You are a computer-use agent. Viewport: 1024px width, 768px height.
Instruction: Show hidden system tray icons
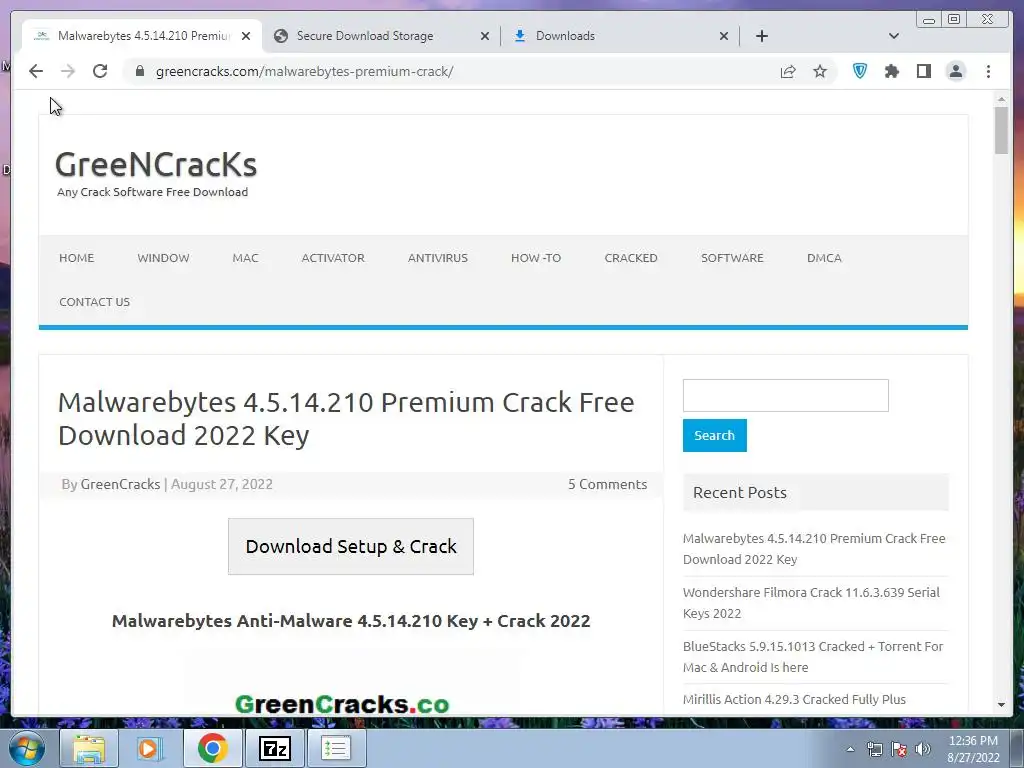pos(850,749)
